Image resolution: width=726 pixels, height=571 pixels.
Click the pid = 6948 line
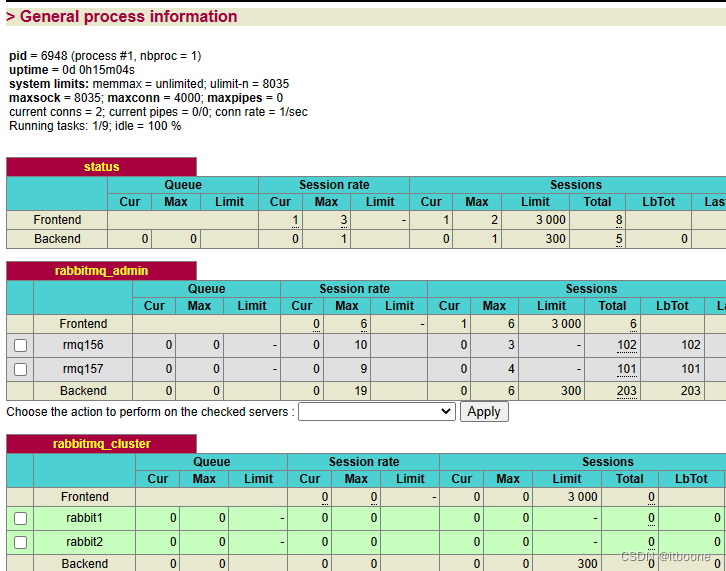click(x=105, y=56)
